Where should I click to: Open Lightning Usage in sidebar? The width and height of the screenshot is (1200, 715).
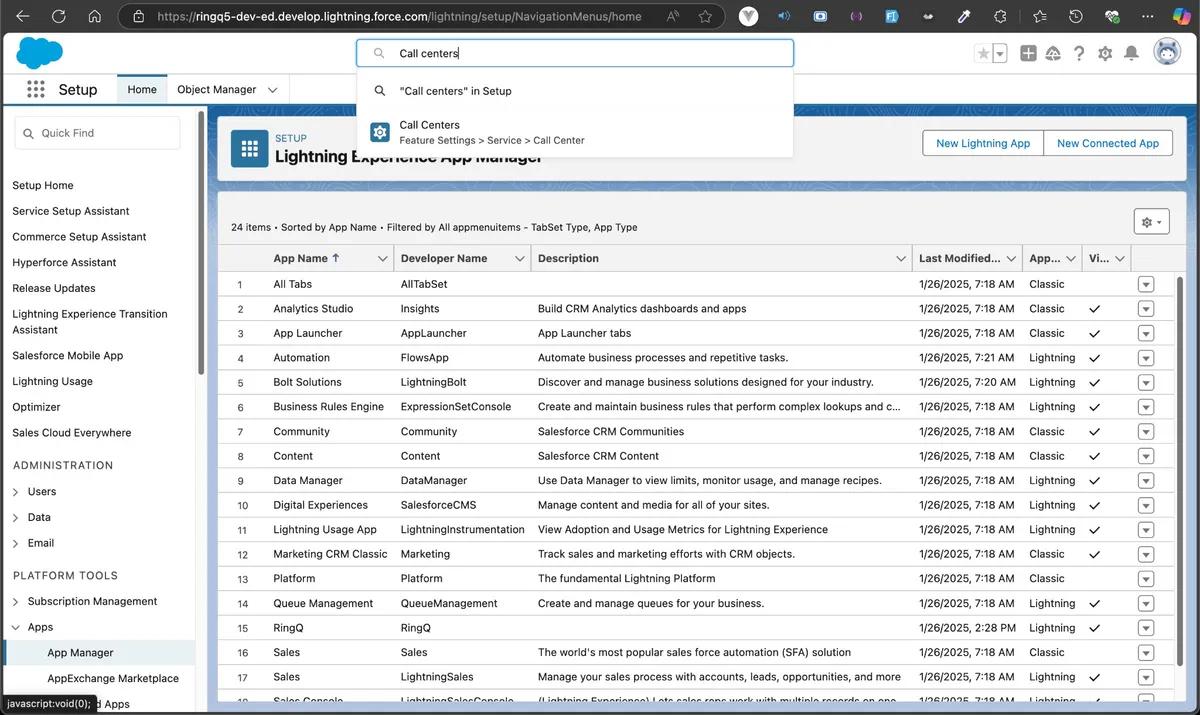[x=52, y=381]
